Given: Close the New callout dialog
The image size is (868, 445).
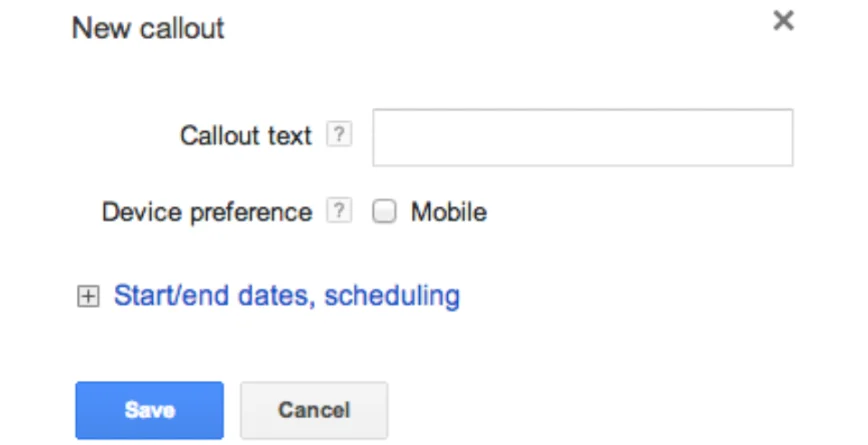Looking at the screenshot, I should pos(784,22).
